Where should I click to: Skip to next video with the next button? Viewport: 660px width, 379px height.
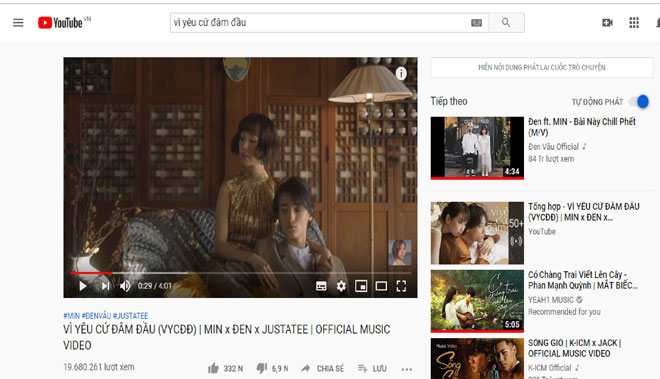click(x=105, y=286)
